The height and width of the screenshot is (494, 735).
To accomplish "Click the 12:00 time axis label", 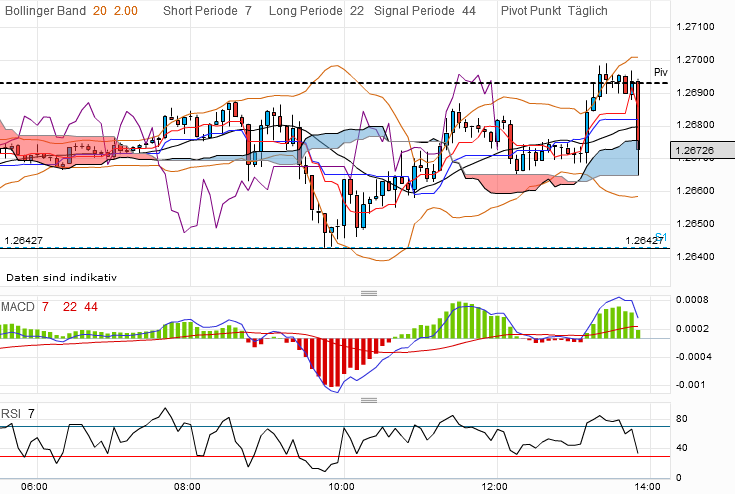I will click(494, 487).
